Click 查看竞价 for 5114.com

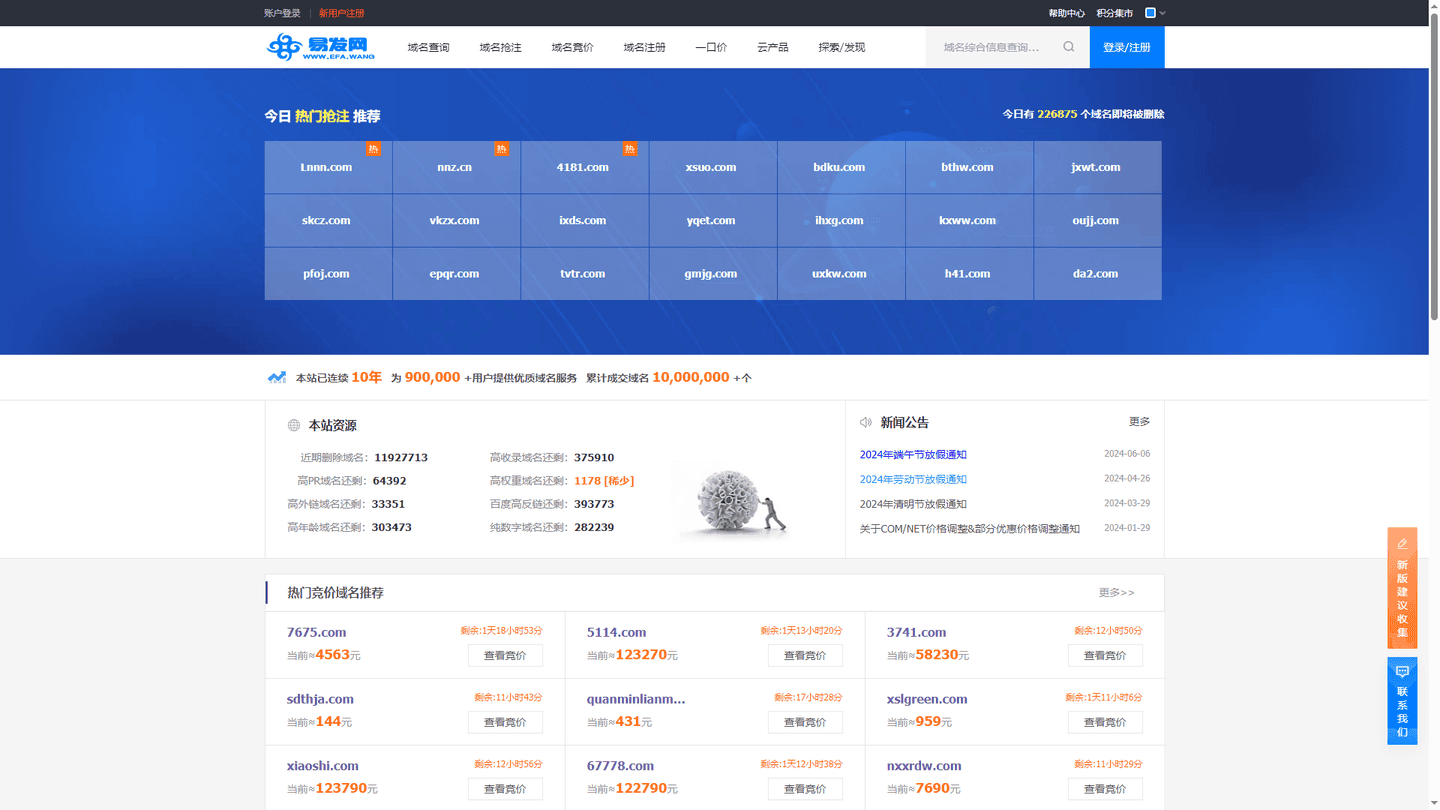click(x=805, y=656)
